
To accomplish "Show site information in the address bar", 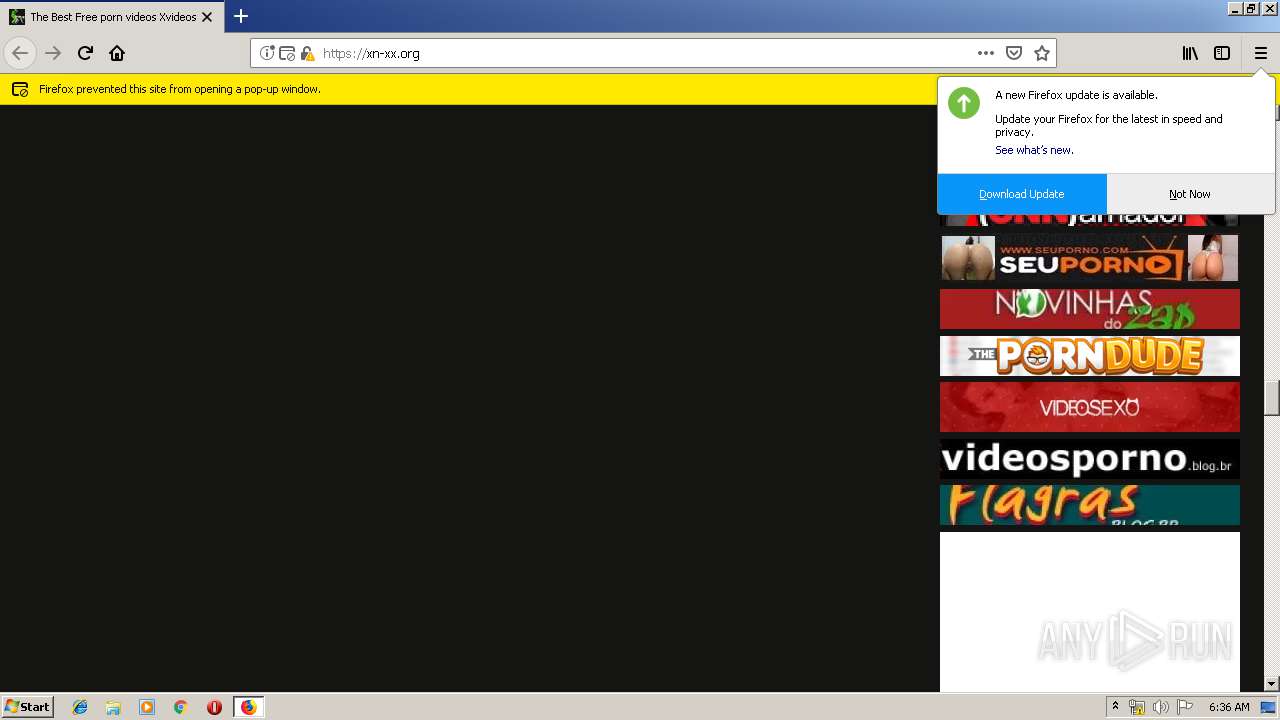I will click(267, 53).
